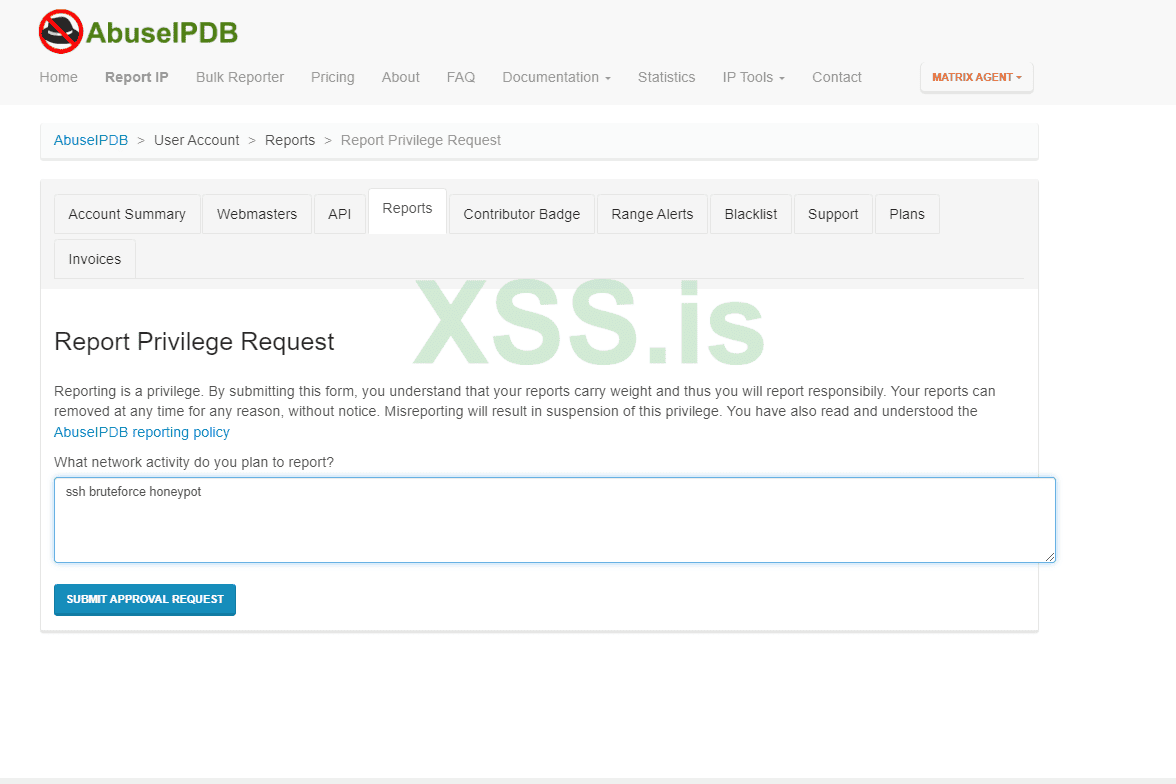
Task: Switch to the Blacklist tab
Action: click(x=750, y=214)
